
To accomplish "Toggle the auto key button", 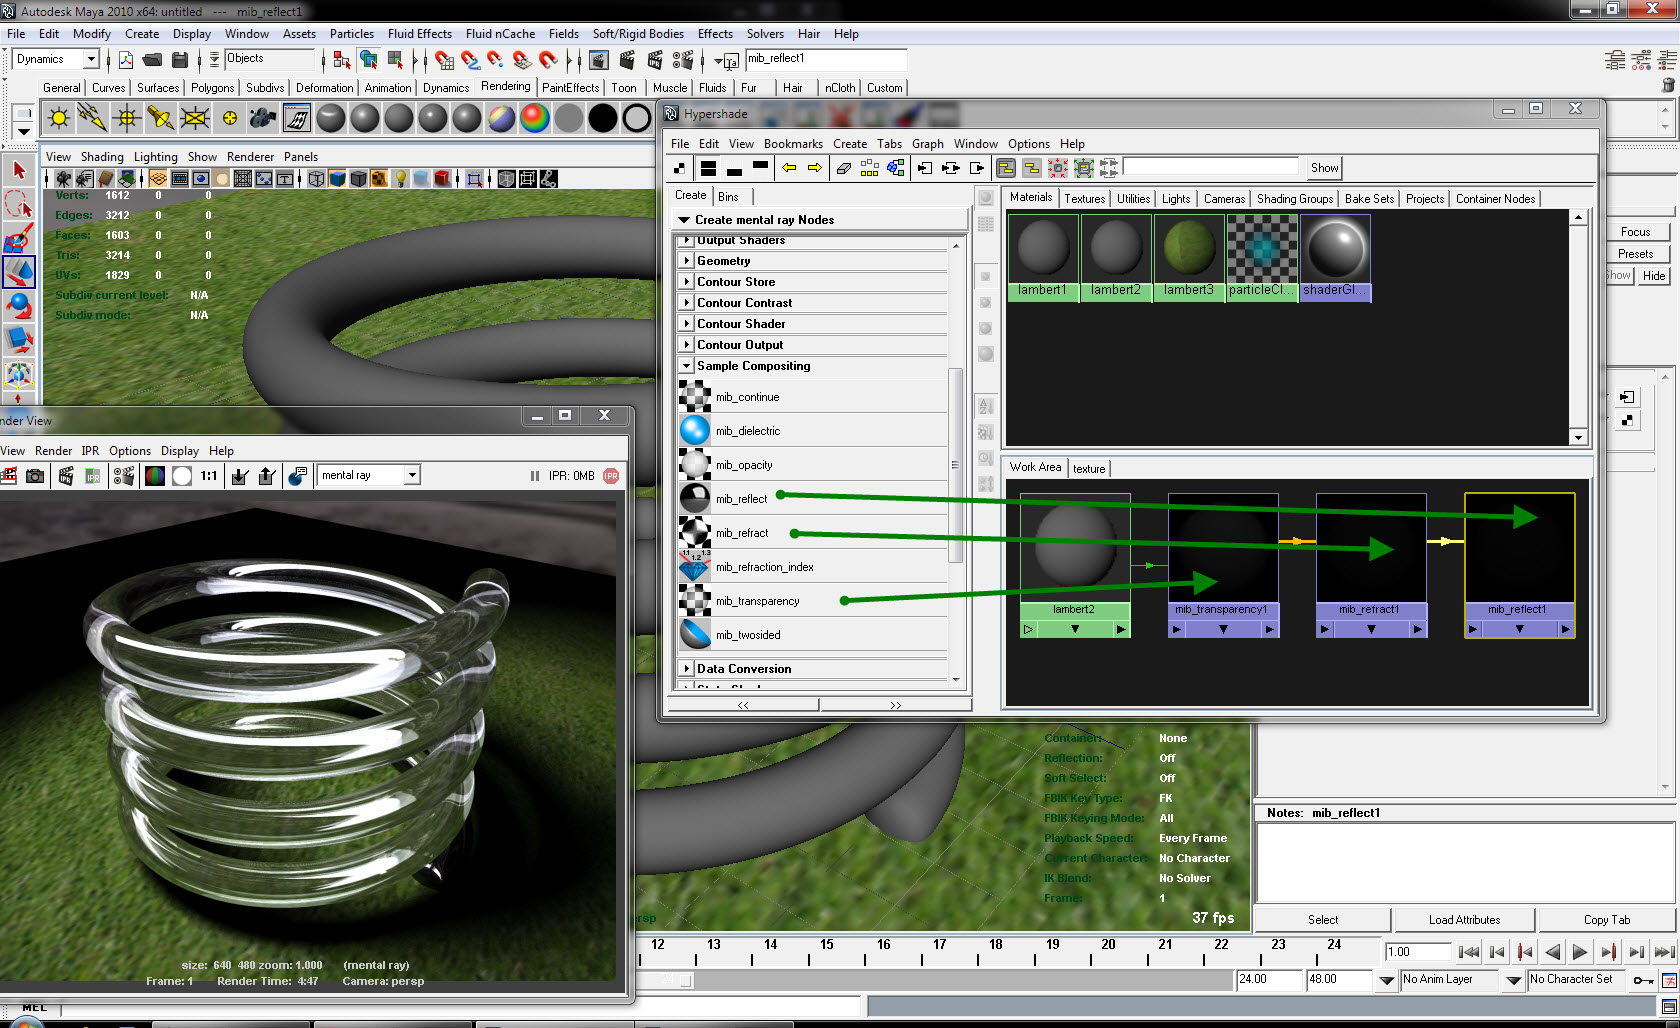I will tap(1644, 980).
